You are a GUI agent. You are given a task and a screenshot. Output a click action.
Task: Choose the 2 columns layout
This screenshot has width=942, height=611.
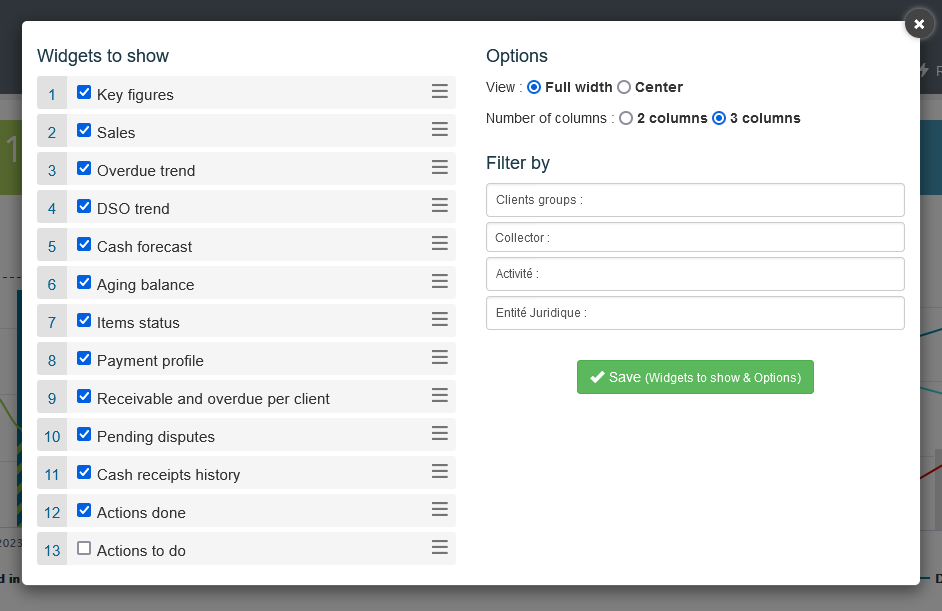[626, 118]
